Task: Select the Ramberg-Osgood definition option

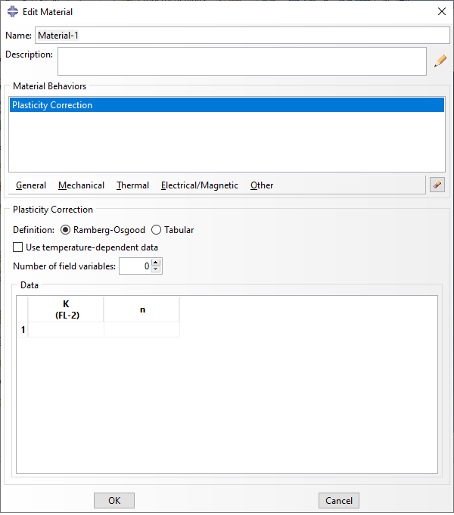Action: 65,230
